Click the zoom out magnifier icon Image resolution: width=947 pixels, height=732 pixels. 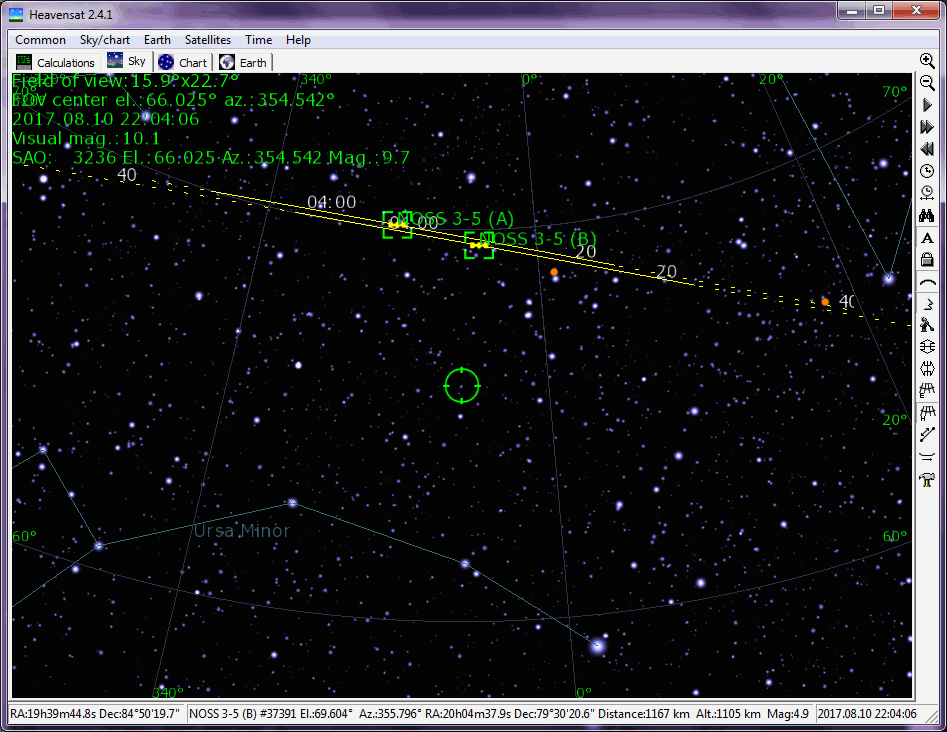point(927,83)
